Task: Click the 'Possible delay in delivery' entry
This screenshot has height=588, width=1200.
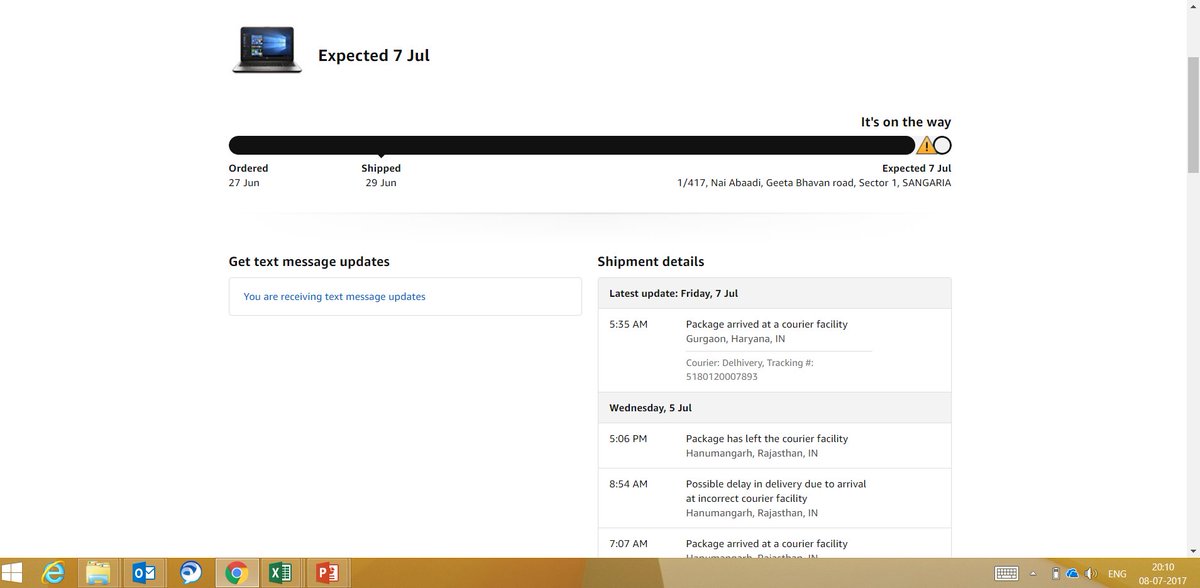Action: click(776, 491)
